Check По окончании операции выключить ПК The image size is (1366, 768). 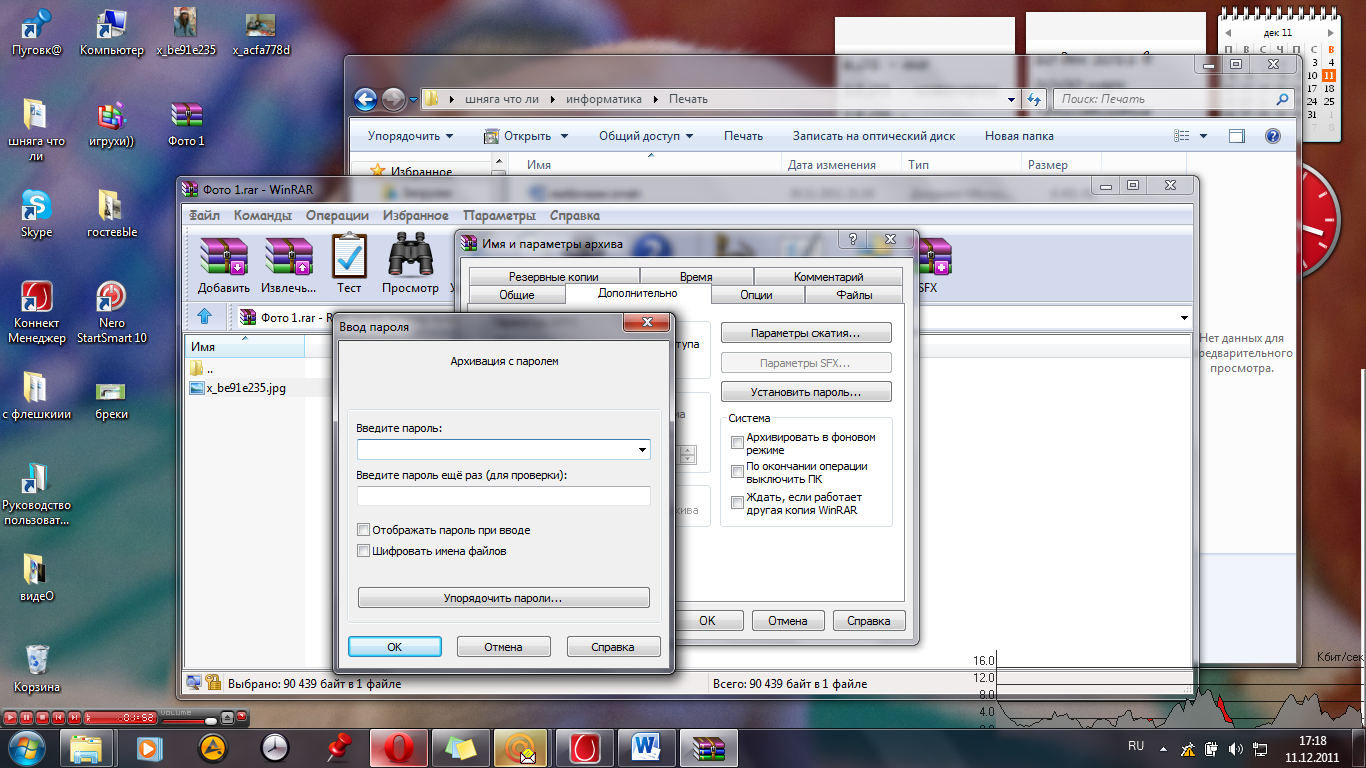tap(738, 472)
